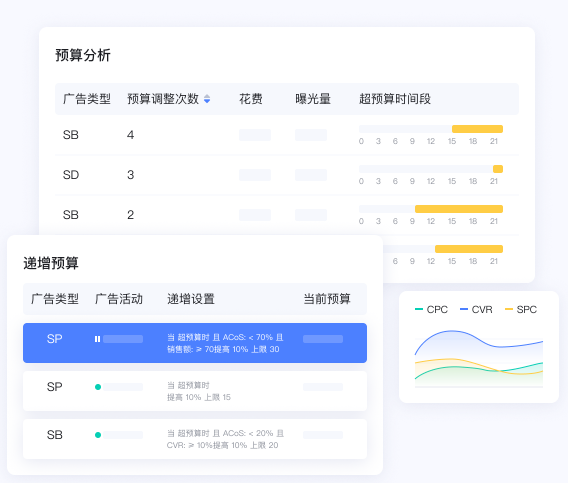
Task: Click 花费 placeholder in SD row
Action: (255, 175)
